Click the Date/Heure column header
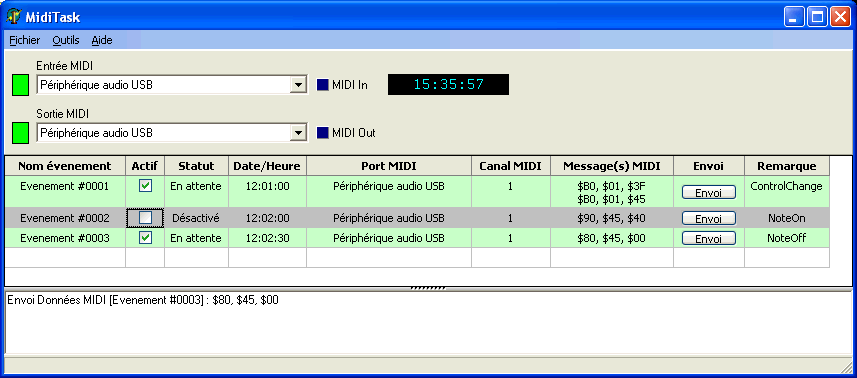This screenshot has height=378, width=857. click(267, 166)
